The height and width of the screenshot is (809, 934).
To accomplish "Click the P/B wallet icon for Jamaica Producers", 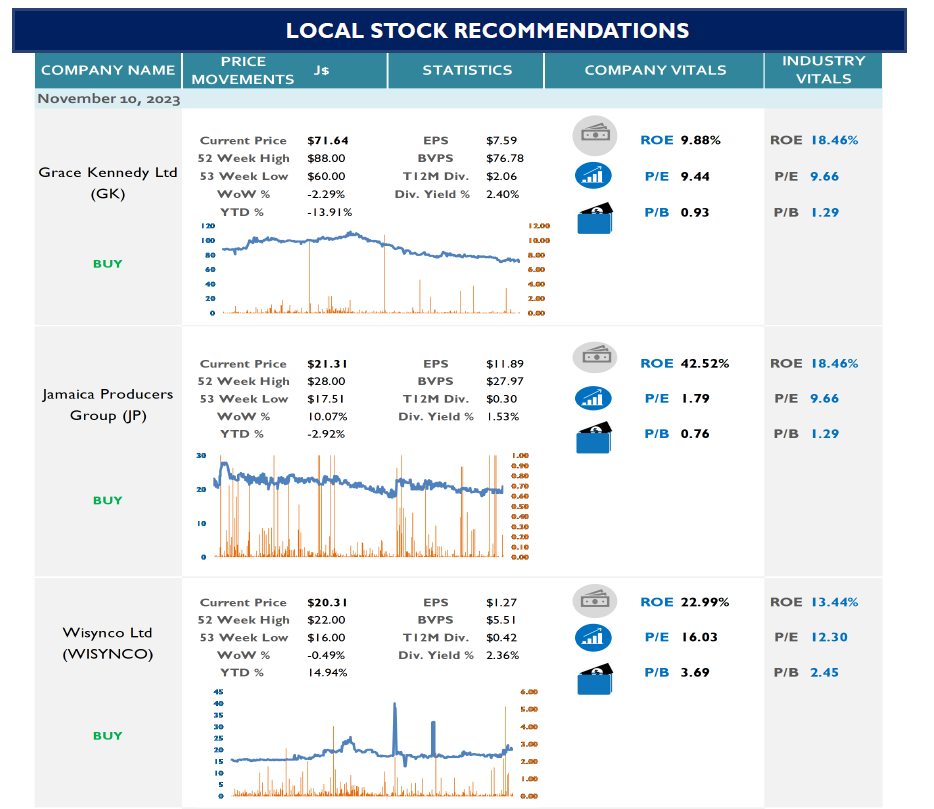I will tap(594, 438).
